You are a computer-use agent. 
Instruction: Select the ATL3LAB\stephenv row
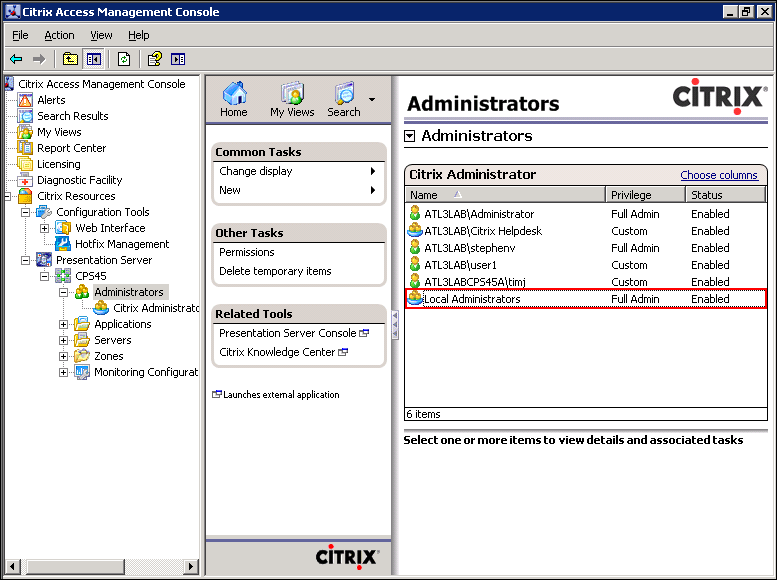click(586, 248)
